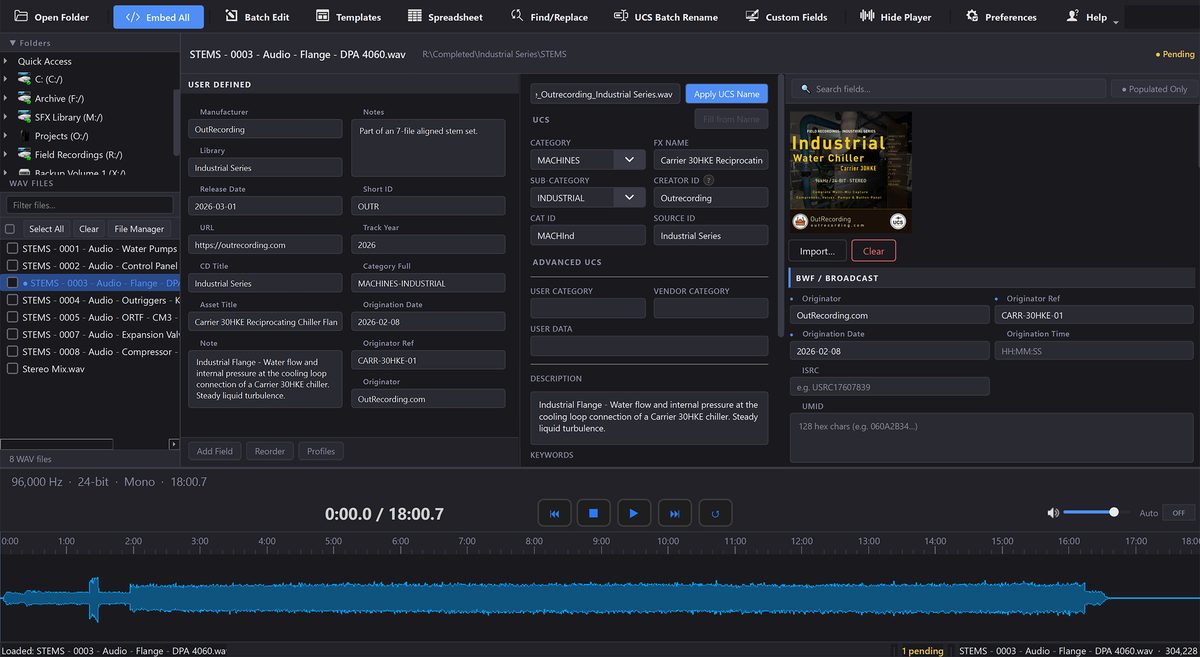
Task: Check the STEMS - 0001 Water Pumps file
Action: (x=12, y=249)
